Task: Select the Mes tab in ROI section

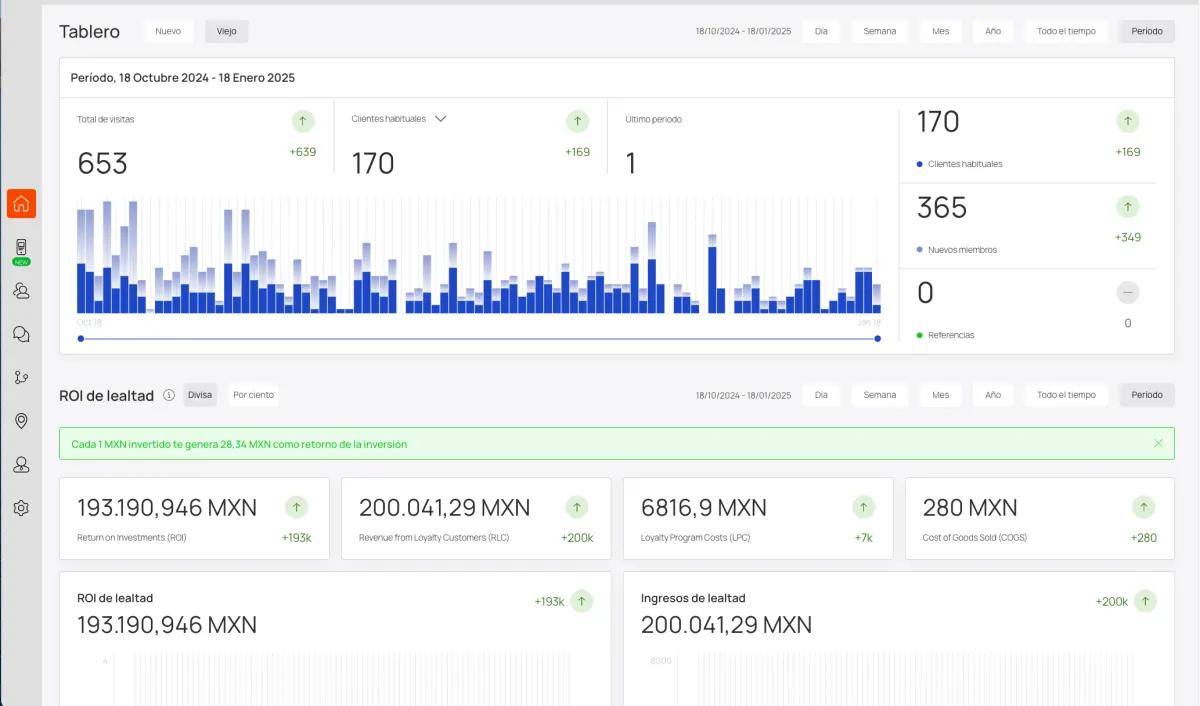Action: pyautogui.click(x=940, y=395)
